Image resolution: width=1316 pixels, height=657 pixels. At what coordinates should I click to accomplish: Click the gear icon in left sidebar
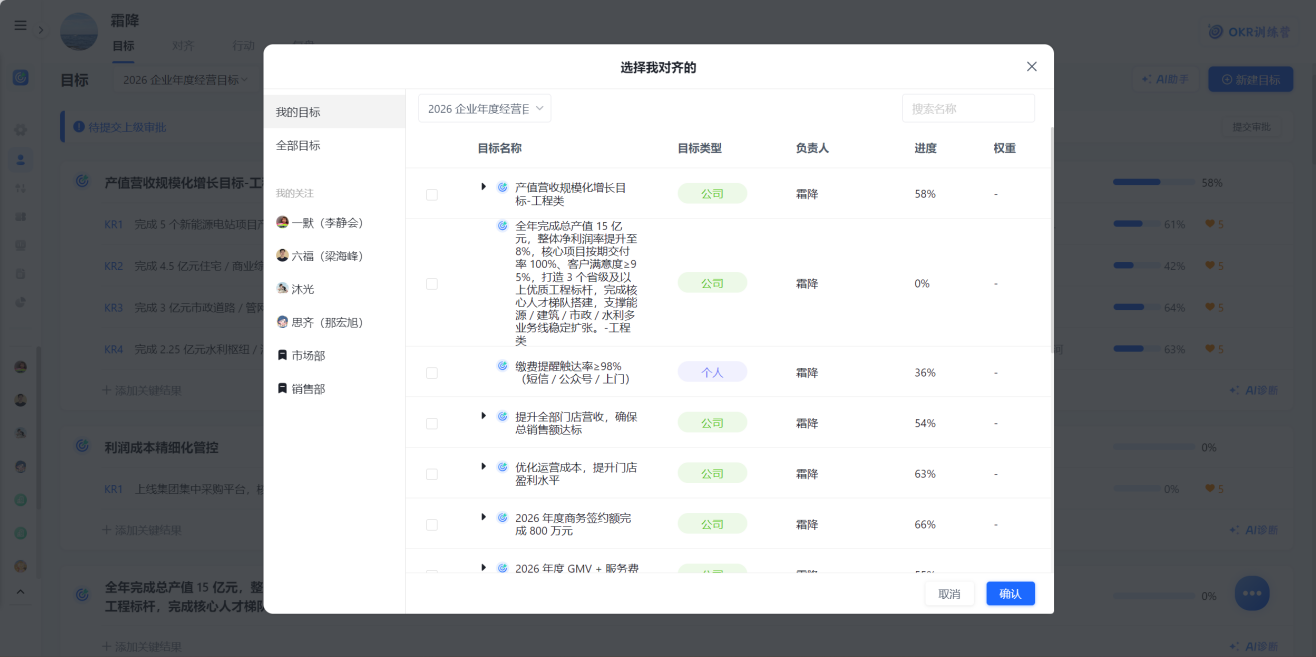coord(20,130)
